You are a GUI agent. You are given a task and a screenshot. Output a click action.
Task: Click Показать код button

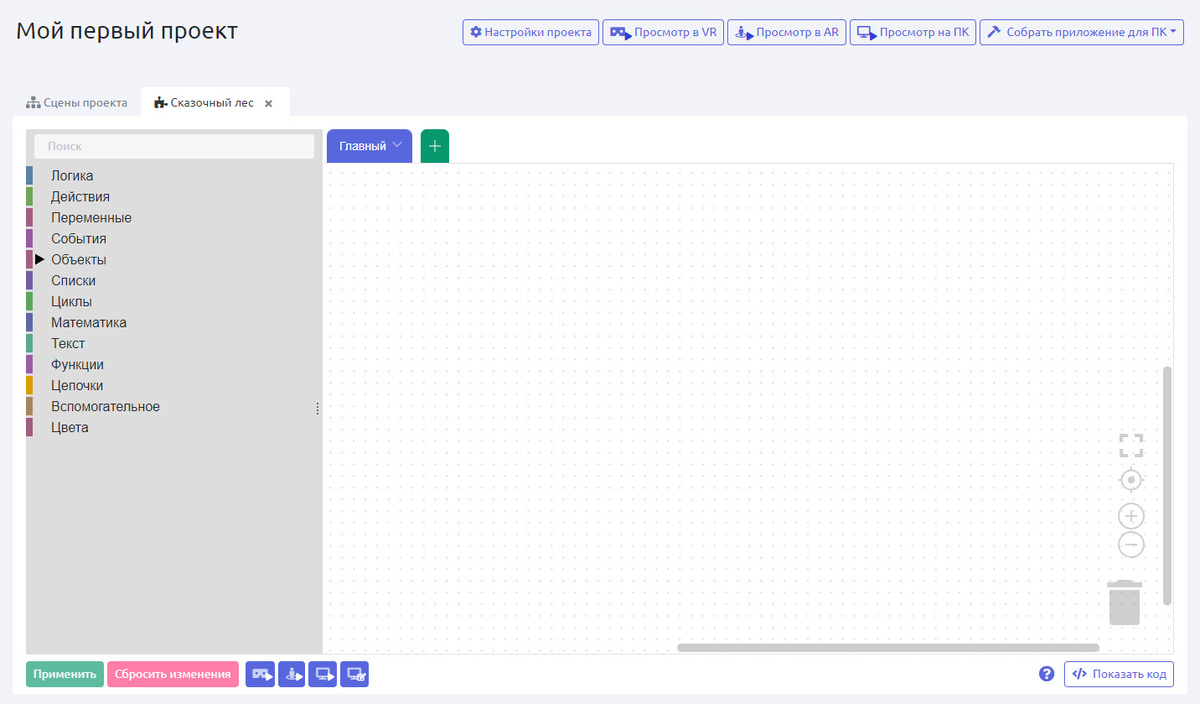point(1119,674)
